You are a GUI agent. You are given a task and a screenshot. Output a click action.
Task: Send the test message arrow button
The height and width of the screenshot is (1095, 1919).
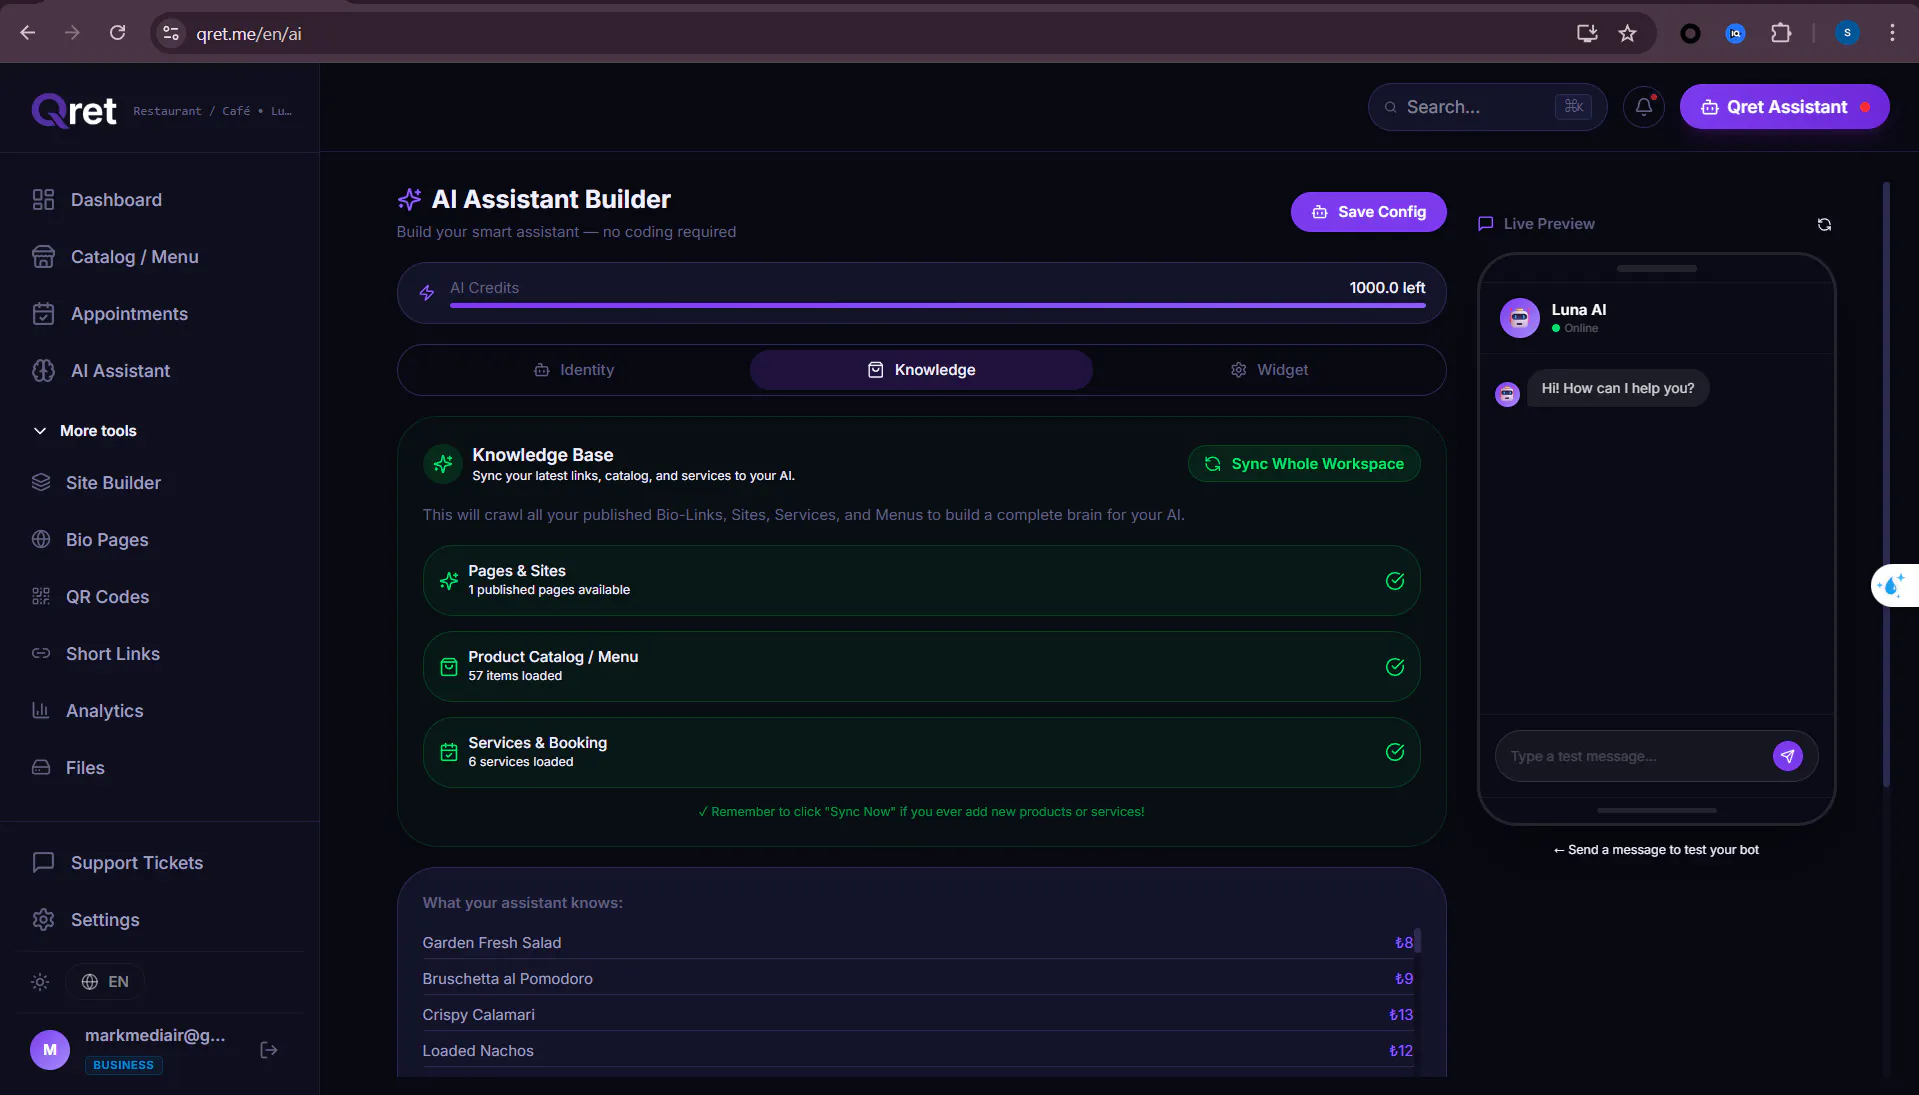coord(1787,756)
